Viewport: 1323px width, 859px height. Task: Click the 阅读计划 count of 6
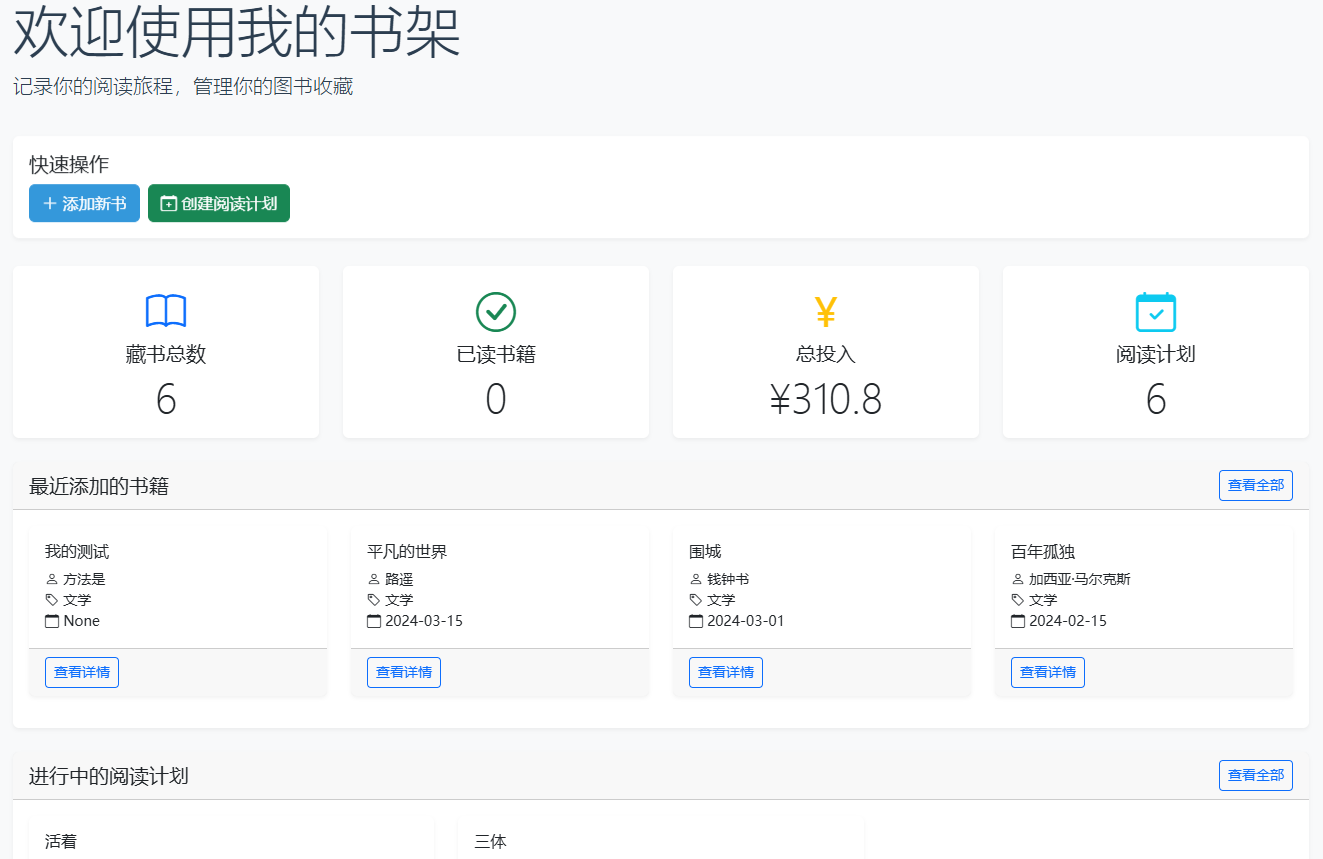1156,399
